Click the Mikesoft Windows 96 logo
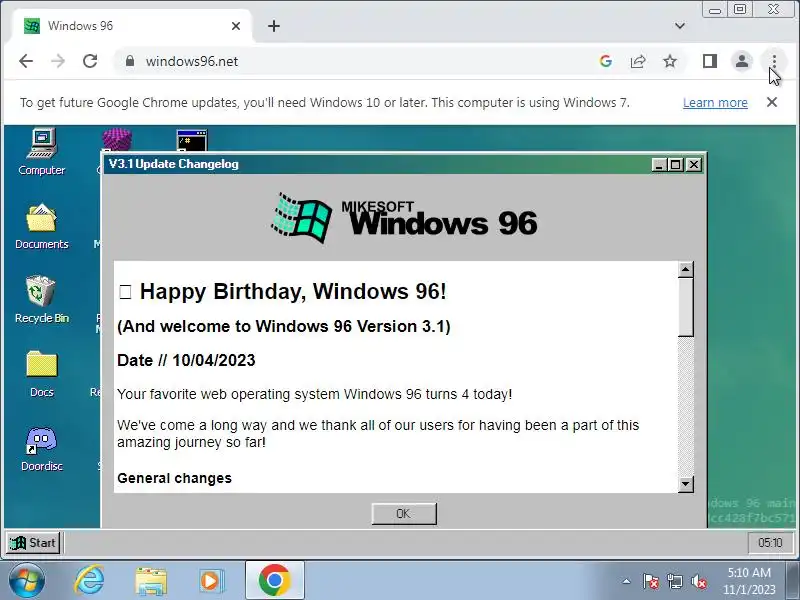 (x=404, y=217)
